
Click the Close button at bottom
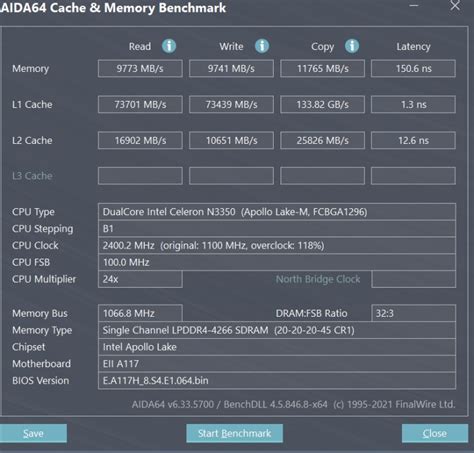click(x=435, y=433)
